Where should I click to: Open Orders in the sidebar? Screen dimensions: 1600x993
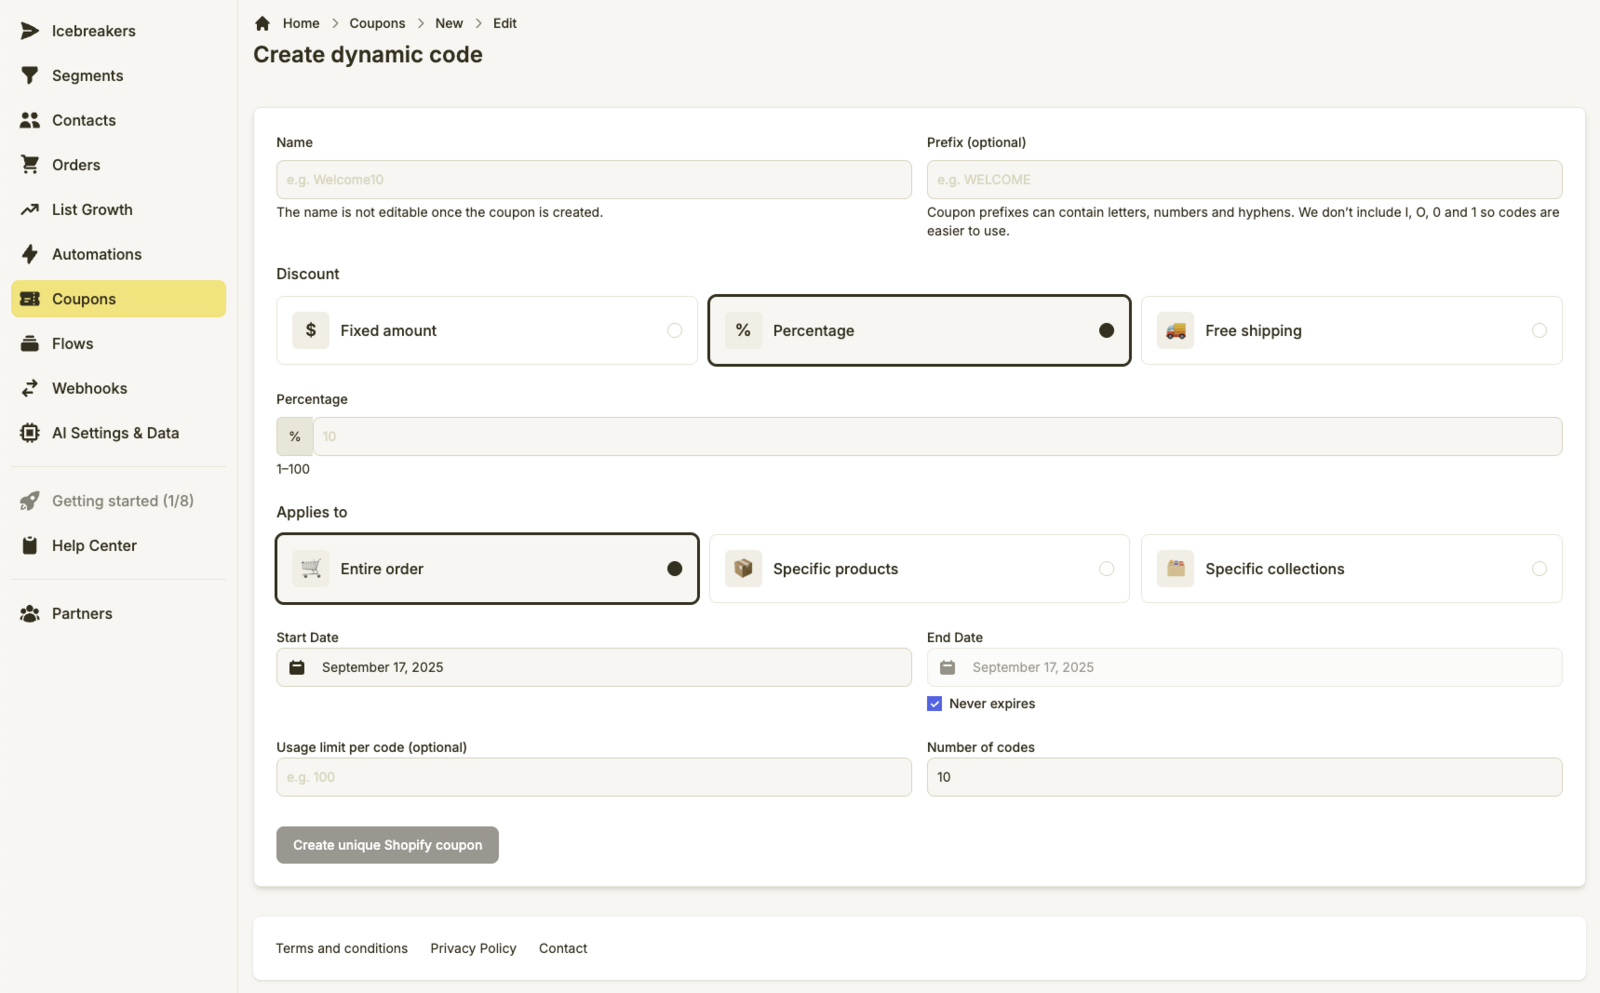point(76,165)
